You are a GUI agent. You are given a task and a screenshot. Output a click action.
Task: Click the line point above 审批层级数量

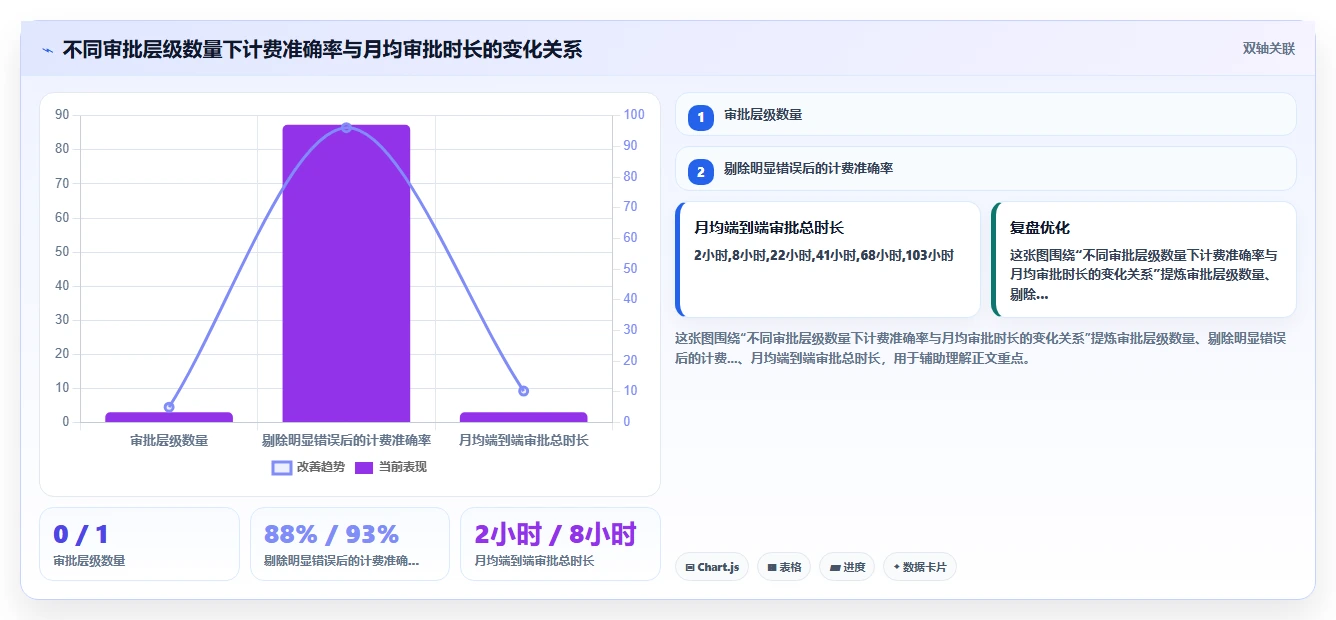click(169, 407)
